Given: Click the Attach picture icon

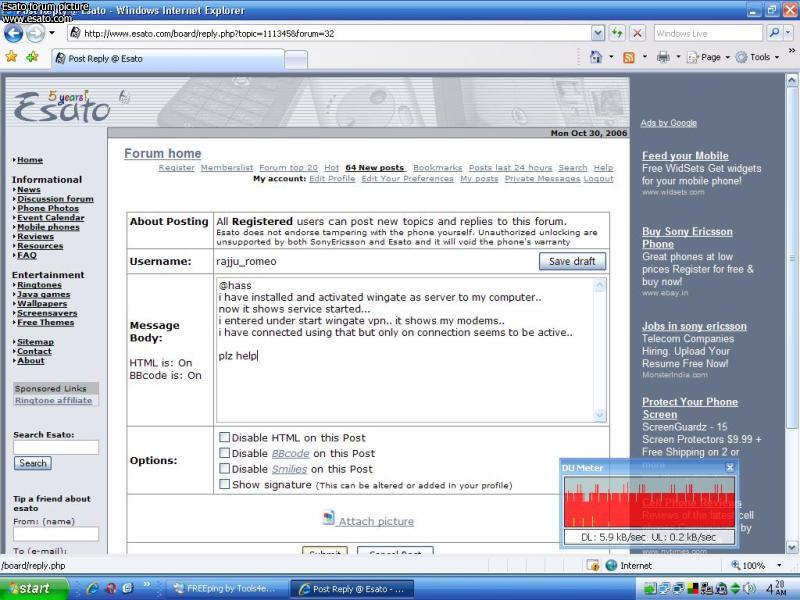Looking at the screenshot, I should point(329,518).
